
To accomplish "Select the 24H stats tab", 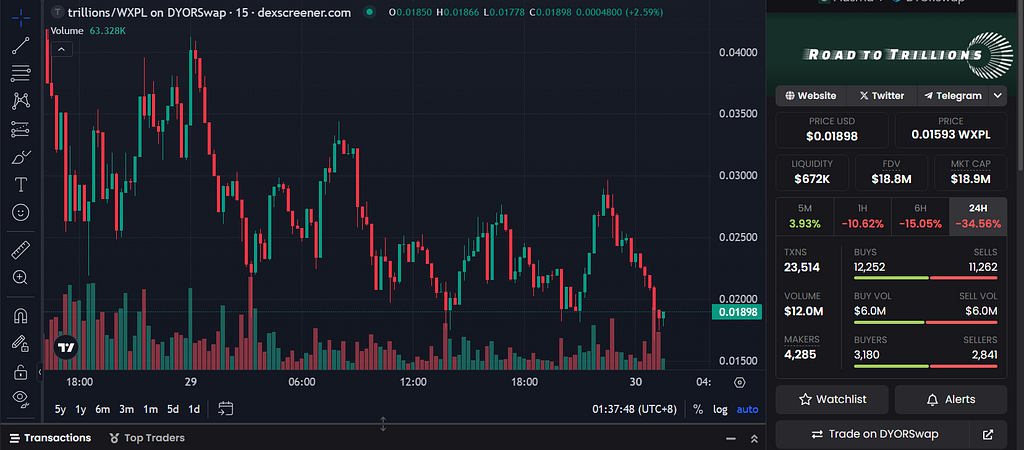I will (978, 217).
